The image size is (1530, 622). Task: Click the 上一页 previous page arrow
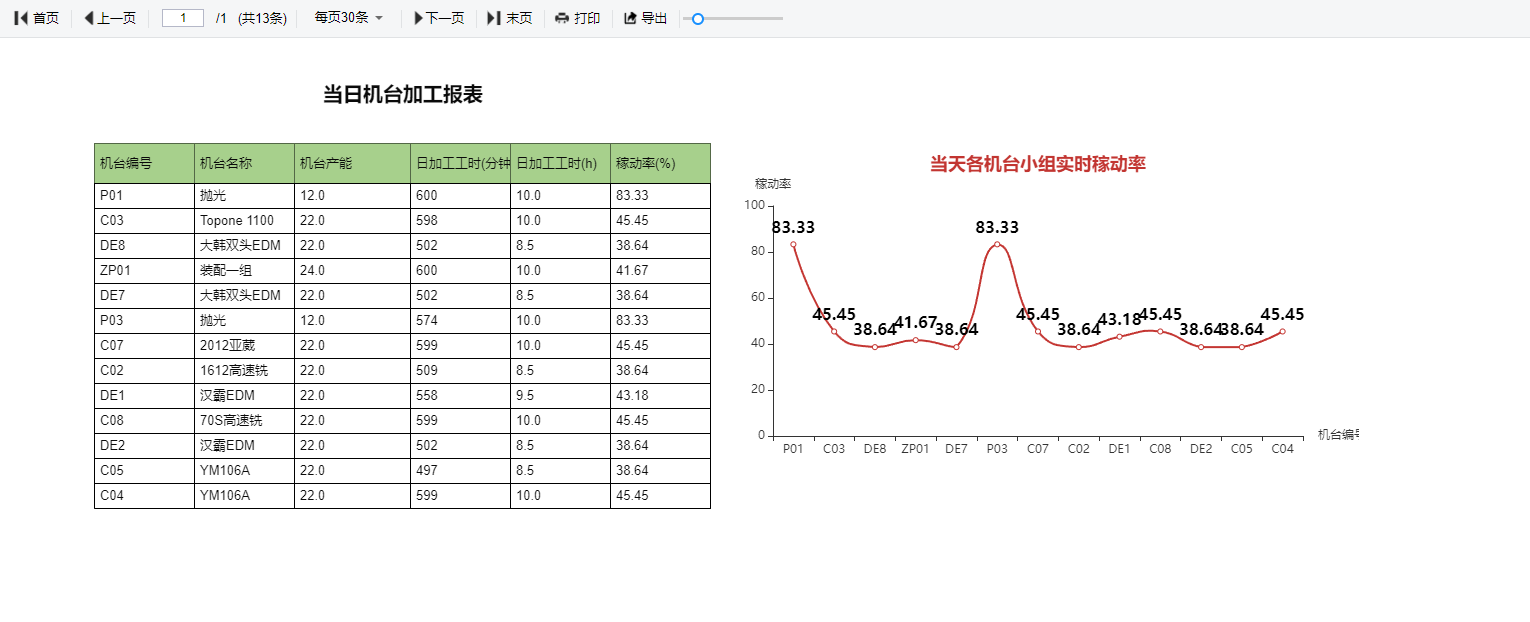88,18
